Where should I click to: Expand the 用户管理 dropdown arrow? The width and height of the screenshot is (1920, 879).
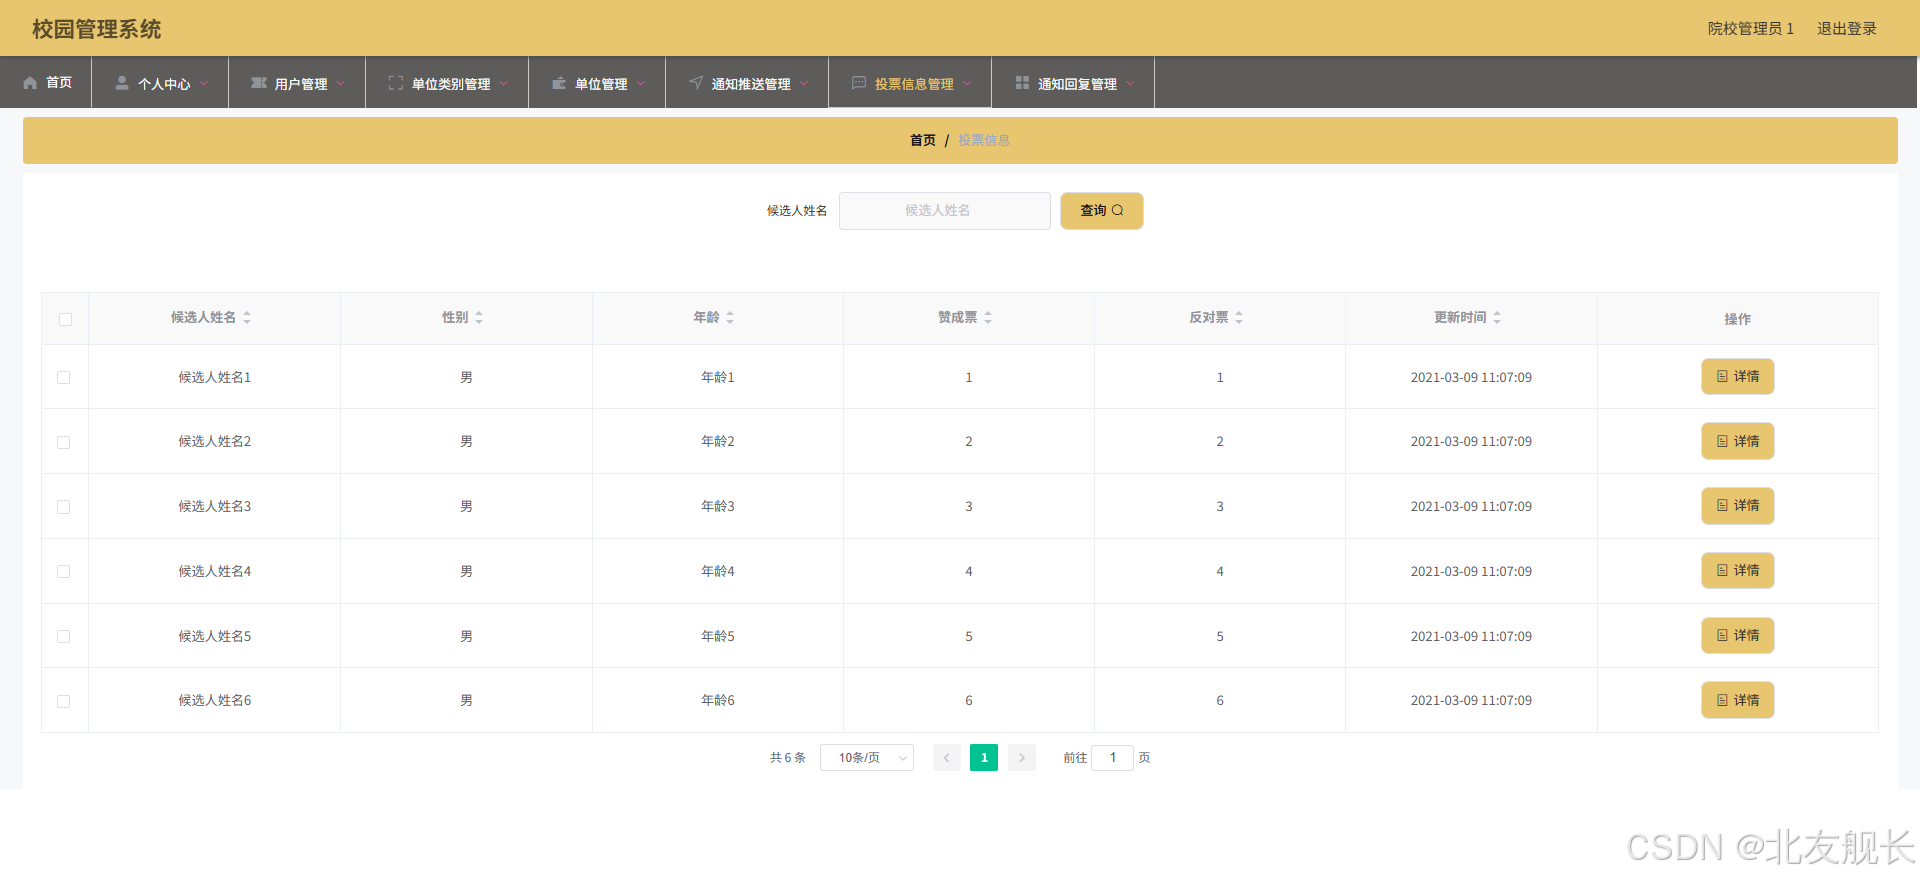click(341, 84)
